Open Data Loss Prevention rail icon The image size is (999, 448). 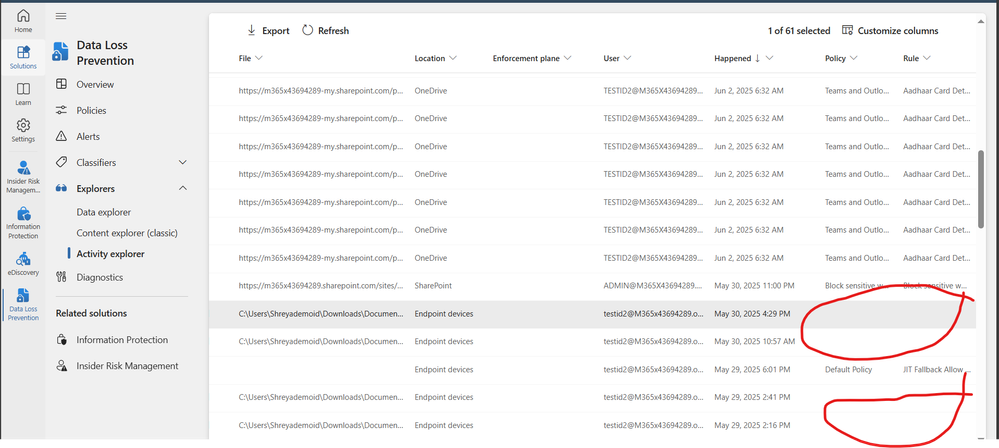23,305
